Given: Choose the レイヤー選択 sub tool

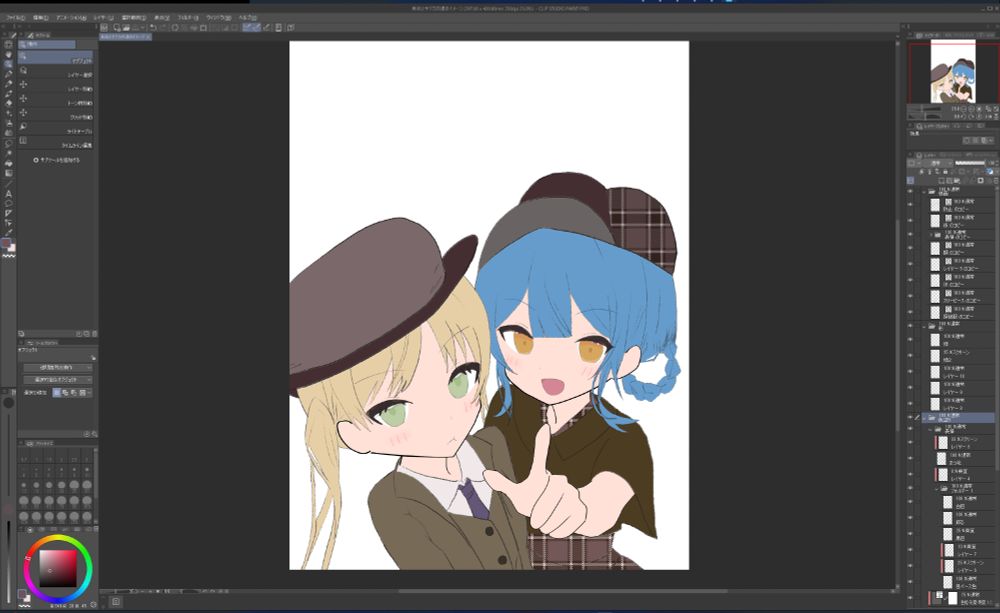Looking at the screenshot, I should point(56,72).
